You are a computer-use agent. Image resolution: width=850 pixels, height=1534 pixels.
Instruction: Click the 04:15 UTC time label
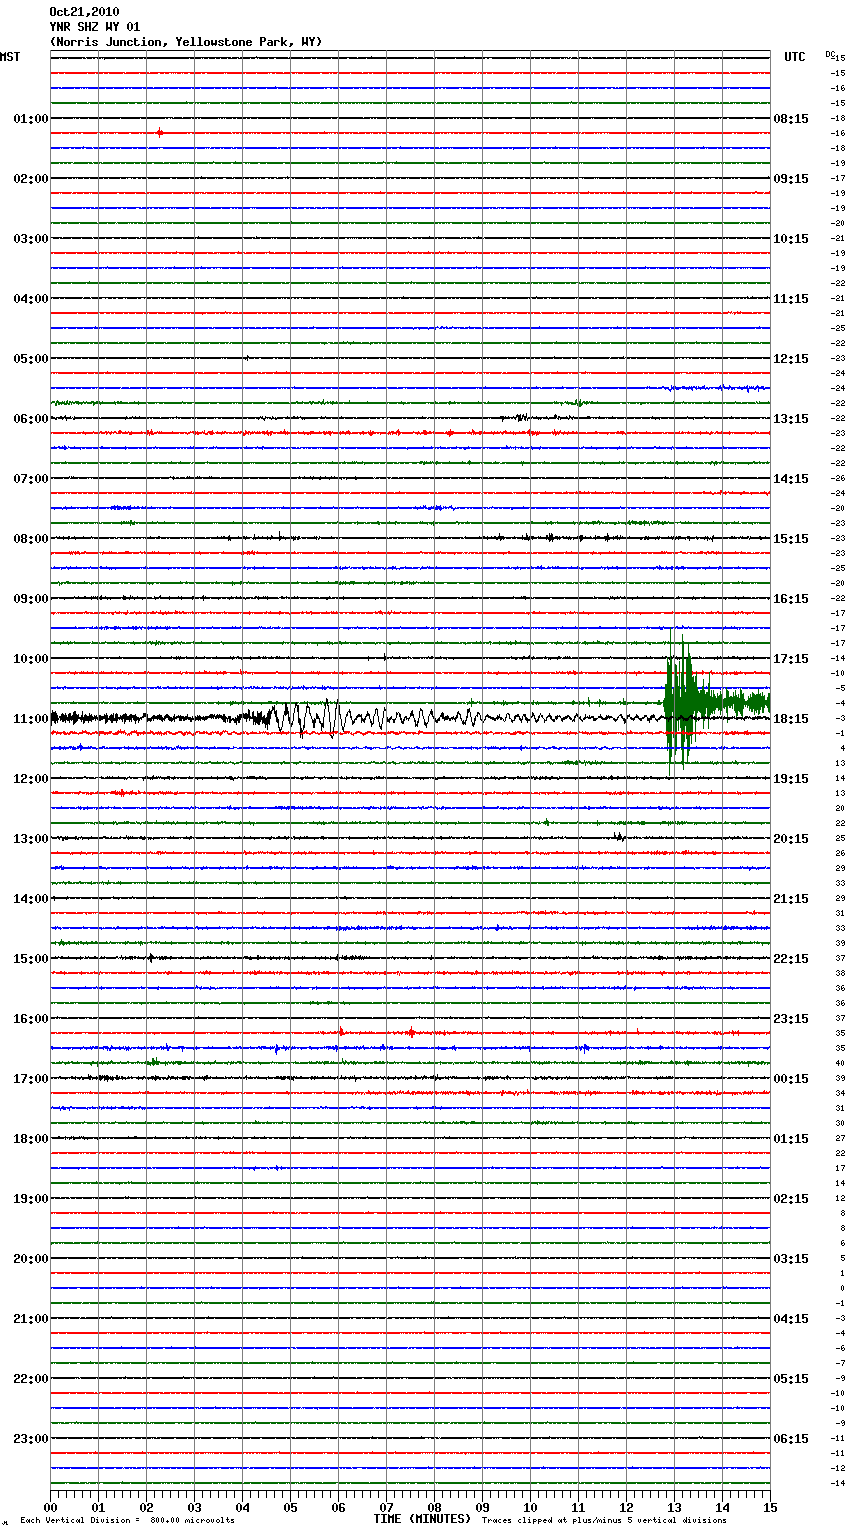791,1319
